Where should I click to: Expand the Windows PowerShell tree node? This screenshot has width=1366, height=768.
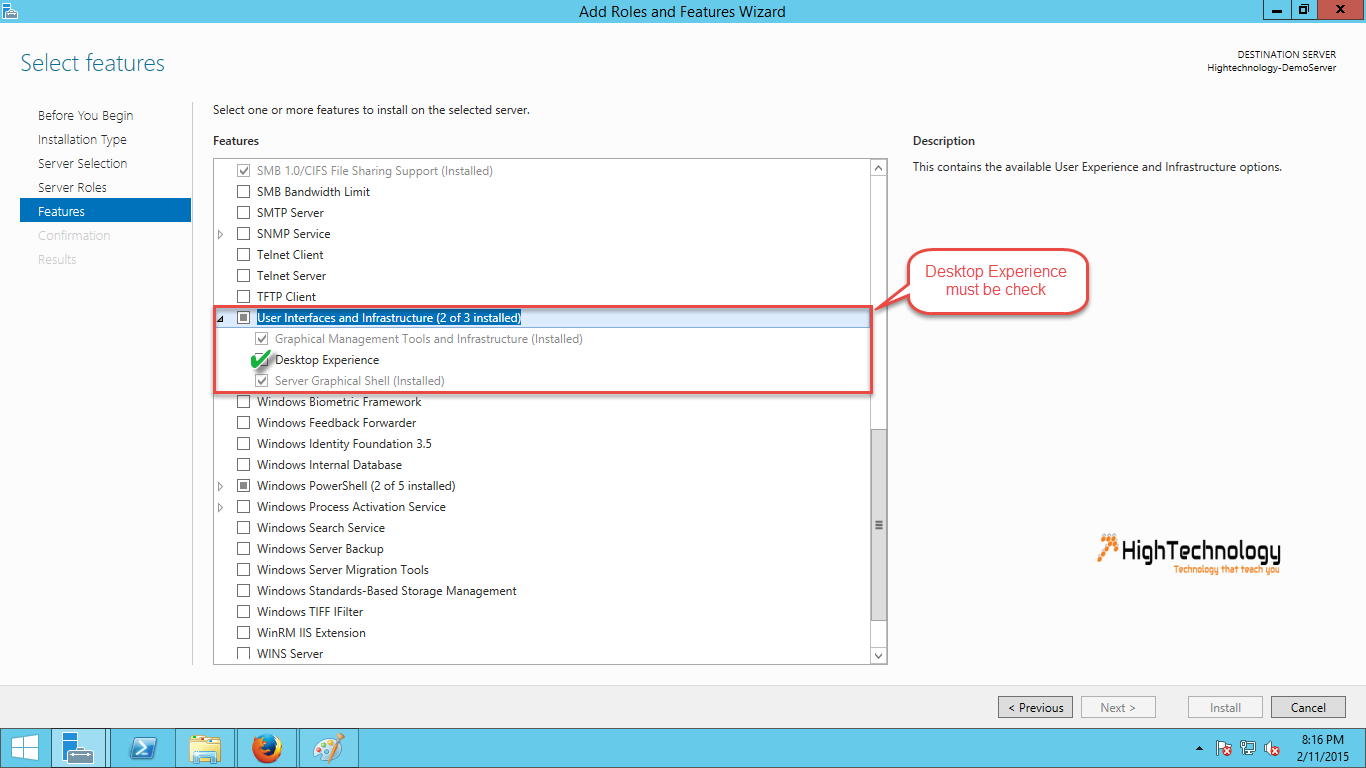click(x=221, y=486)
